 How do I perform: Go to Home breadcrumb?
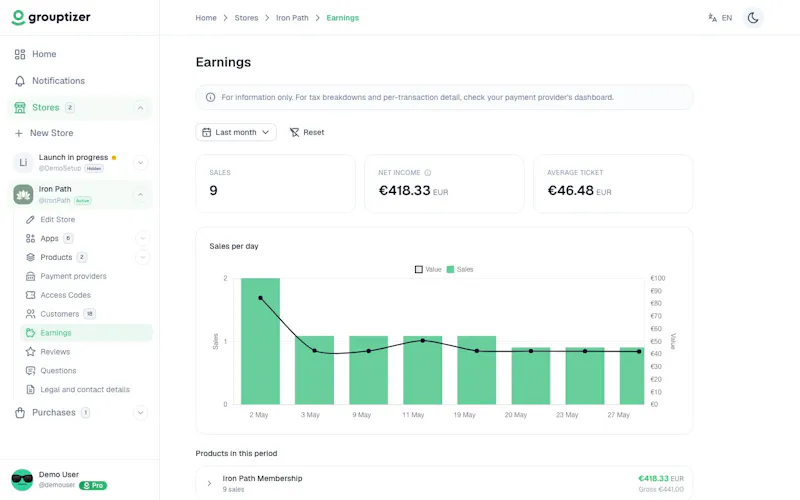click(x=206, y=18)
